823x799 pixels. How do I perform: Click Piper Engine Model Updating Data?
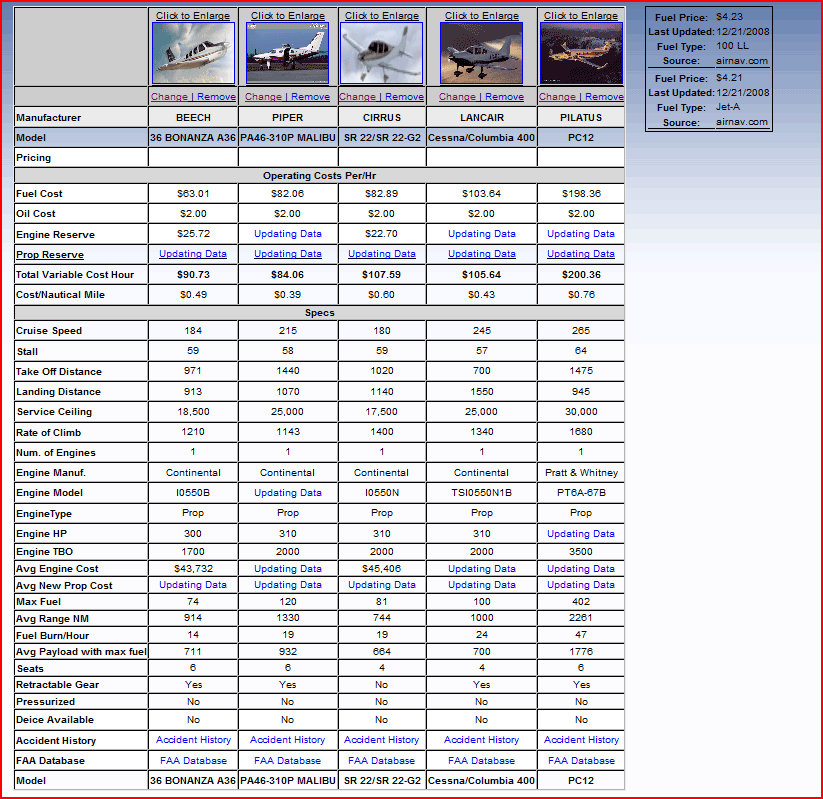pos(288,492)
